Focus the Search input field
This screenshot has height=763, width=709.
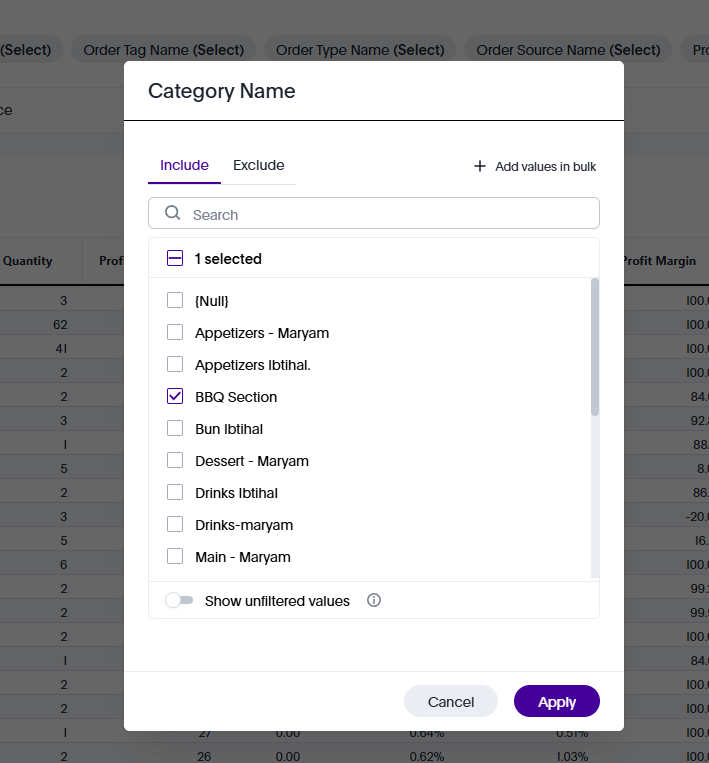[x=390, y=214]
